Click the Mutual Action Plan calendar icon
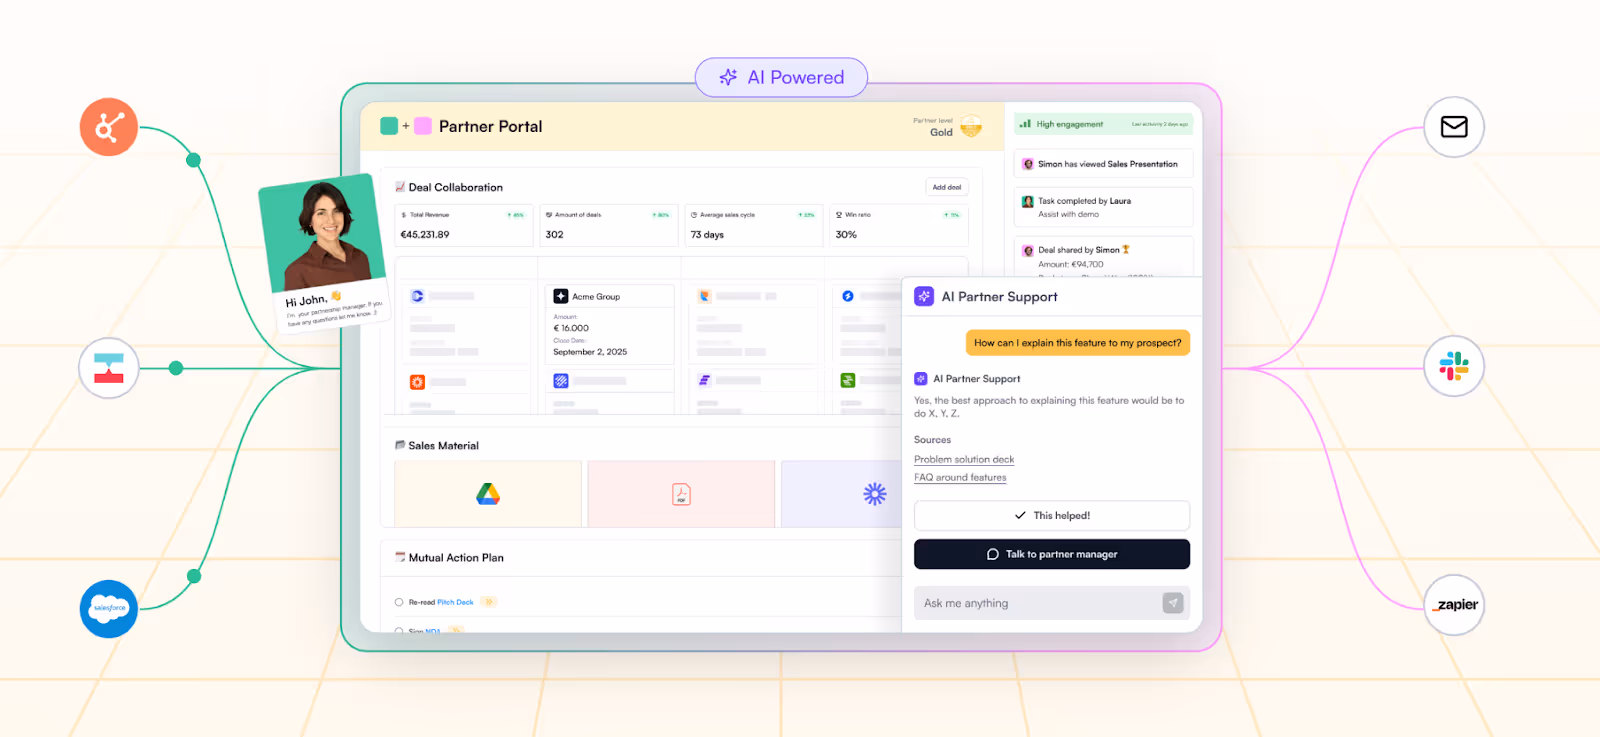The width and height of the screenshot is (1600, 737). [x=400, y=557]
